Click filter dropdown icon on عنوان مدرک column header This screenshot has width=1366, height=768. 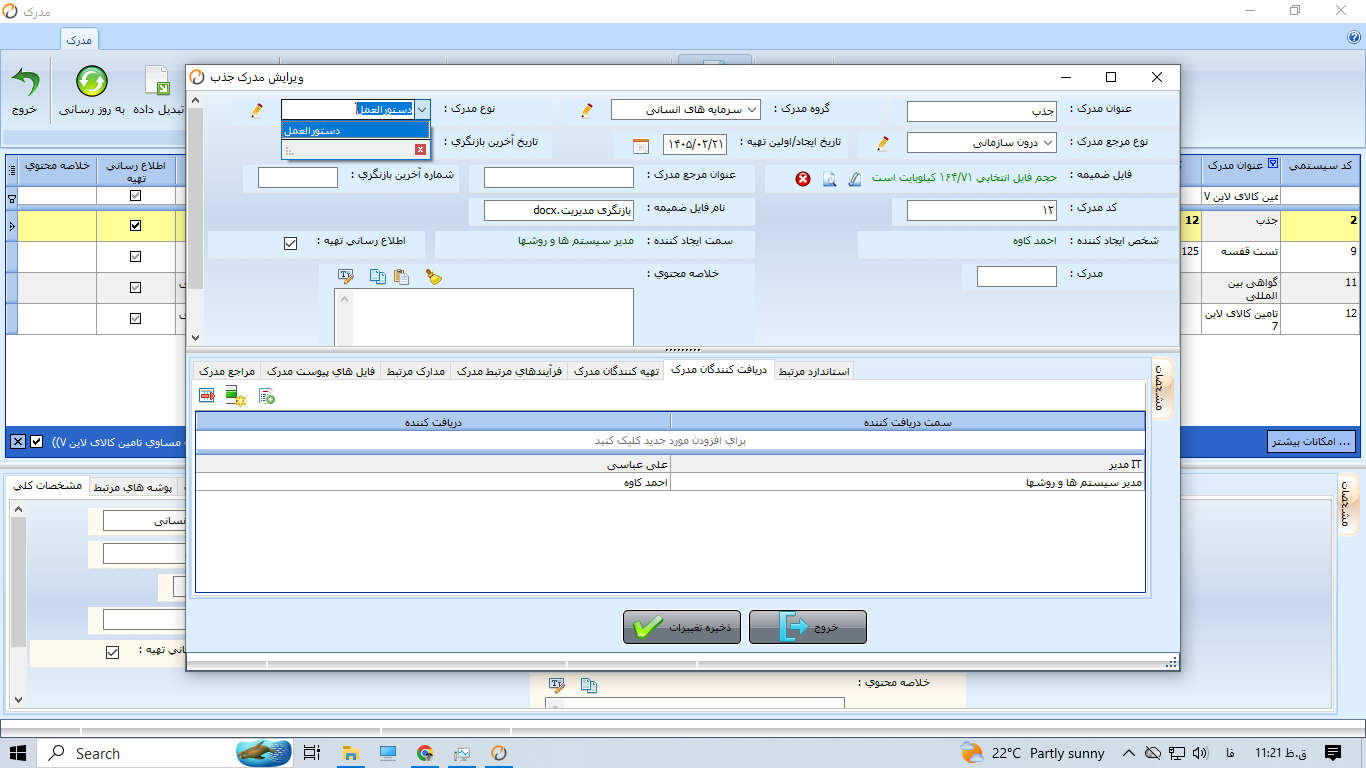(x=1273, y=164)
